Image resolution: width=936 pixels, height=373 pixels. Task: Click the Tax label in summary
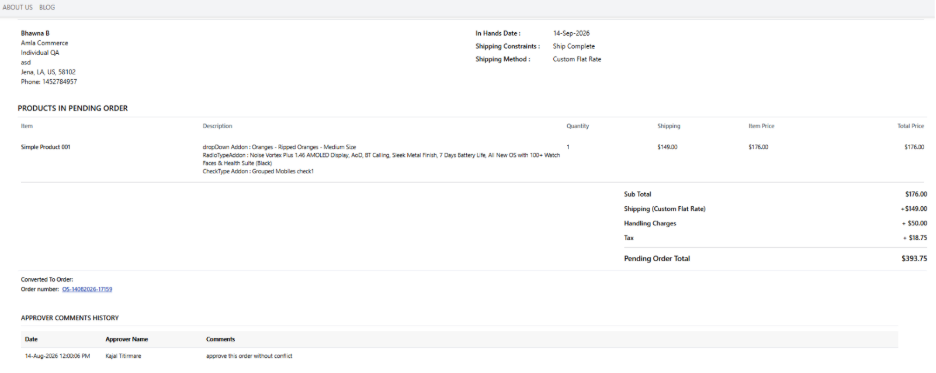point(629,238)
